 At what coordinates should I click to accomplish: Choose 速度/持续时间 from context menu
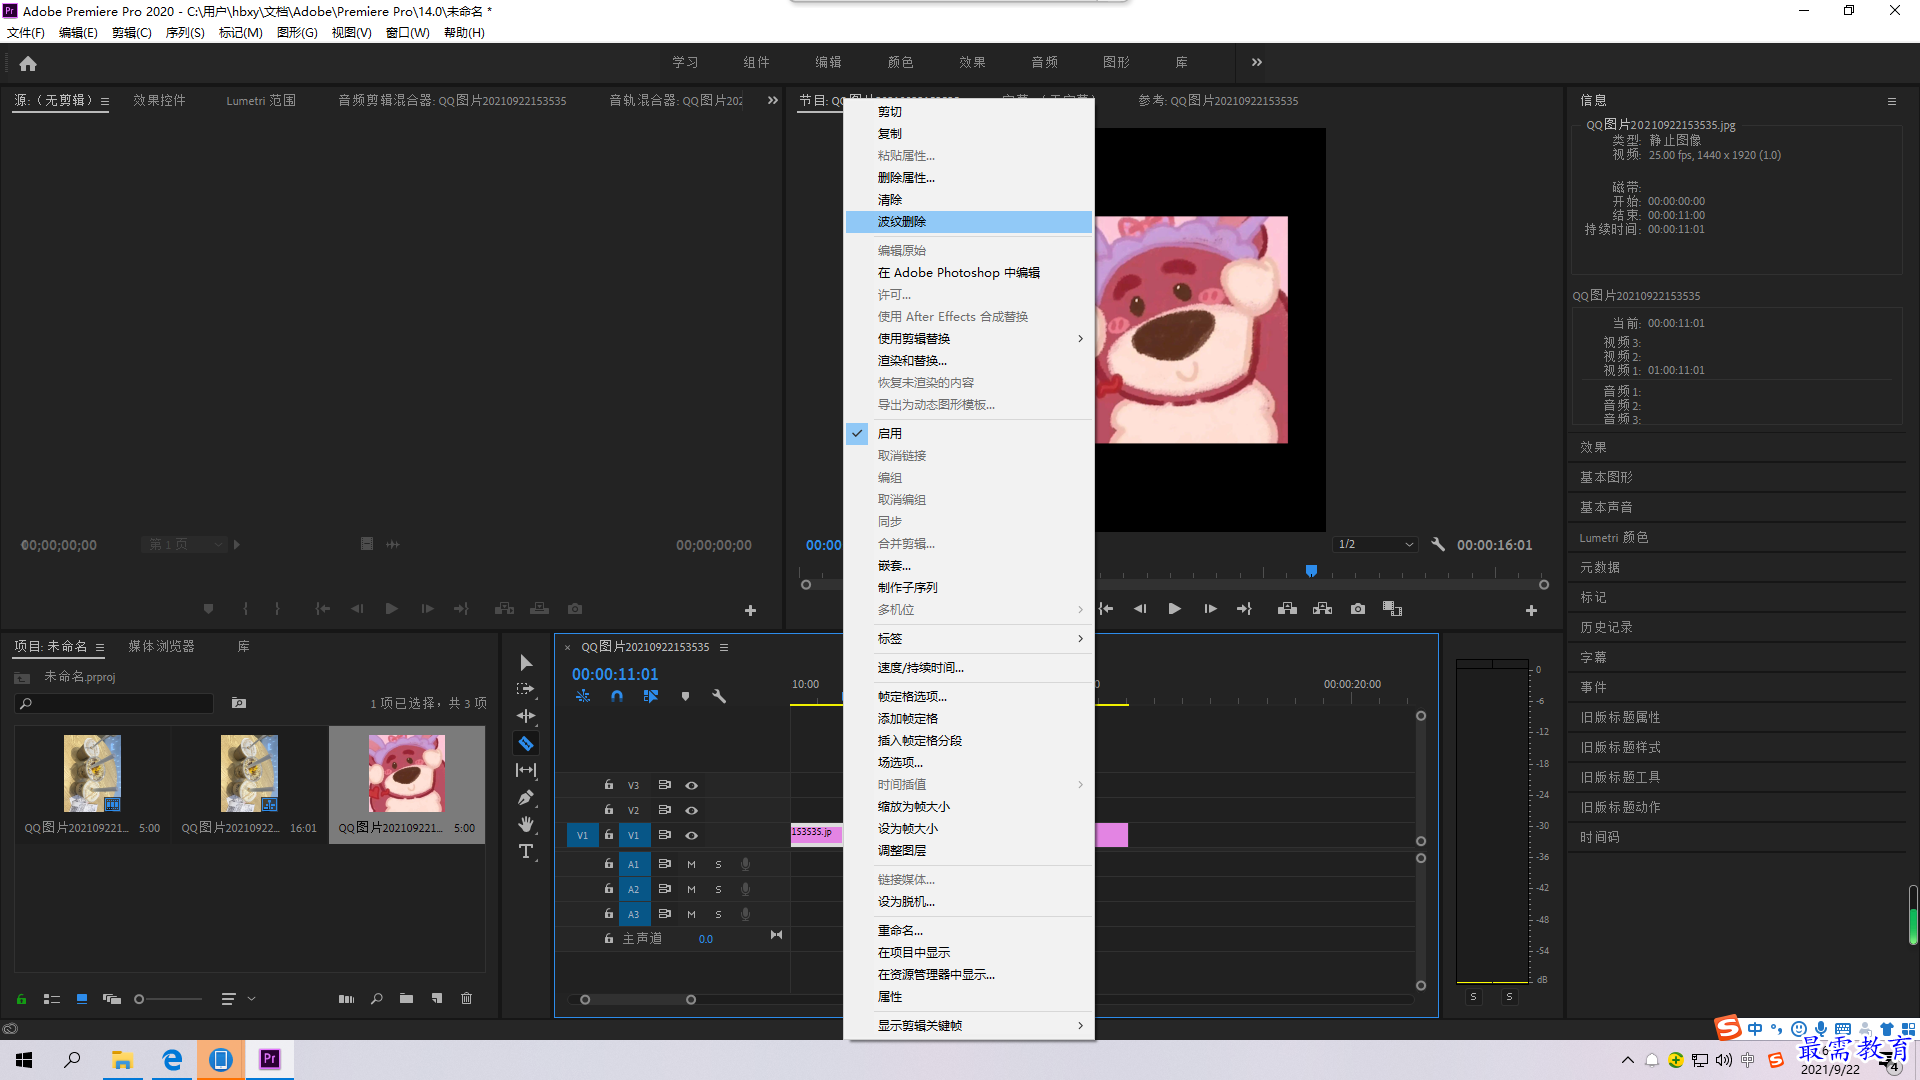(968, 667)
